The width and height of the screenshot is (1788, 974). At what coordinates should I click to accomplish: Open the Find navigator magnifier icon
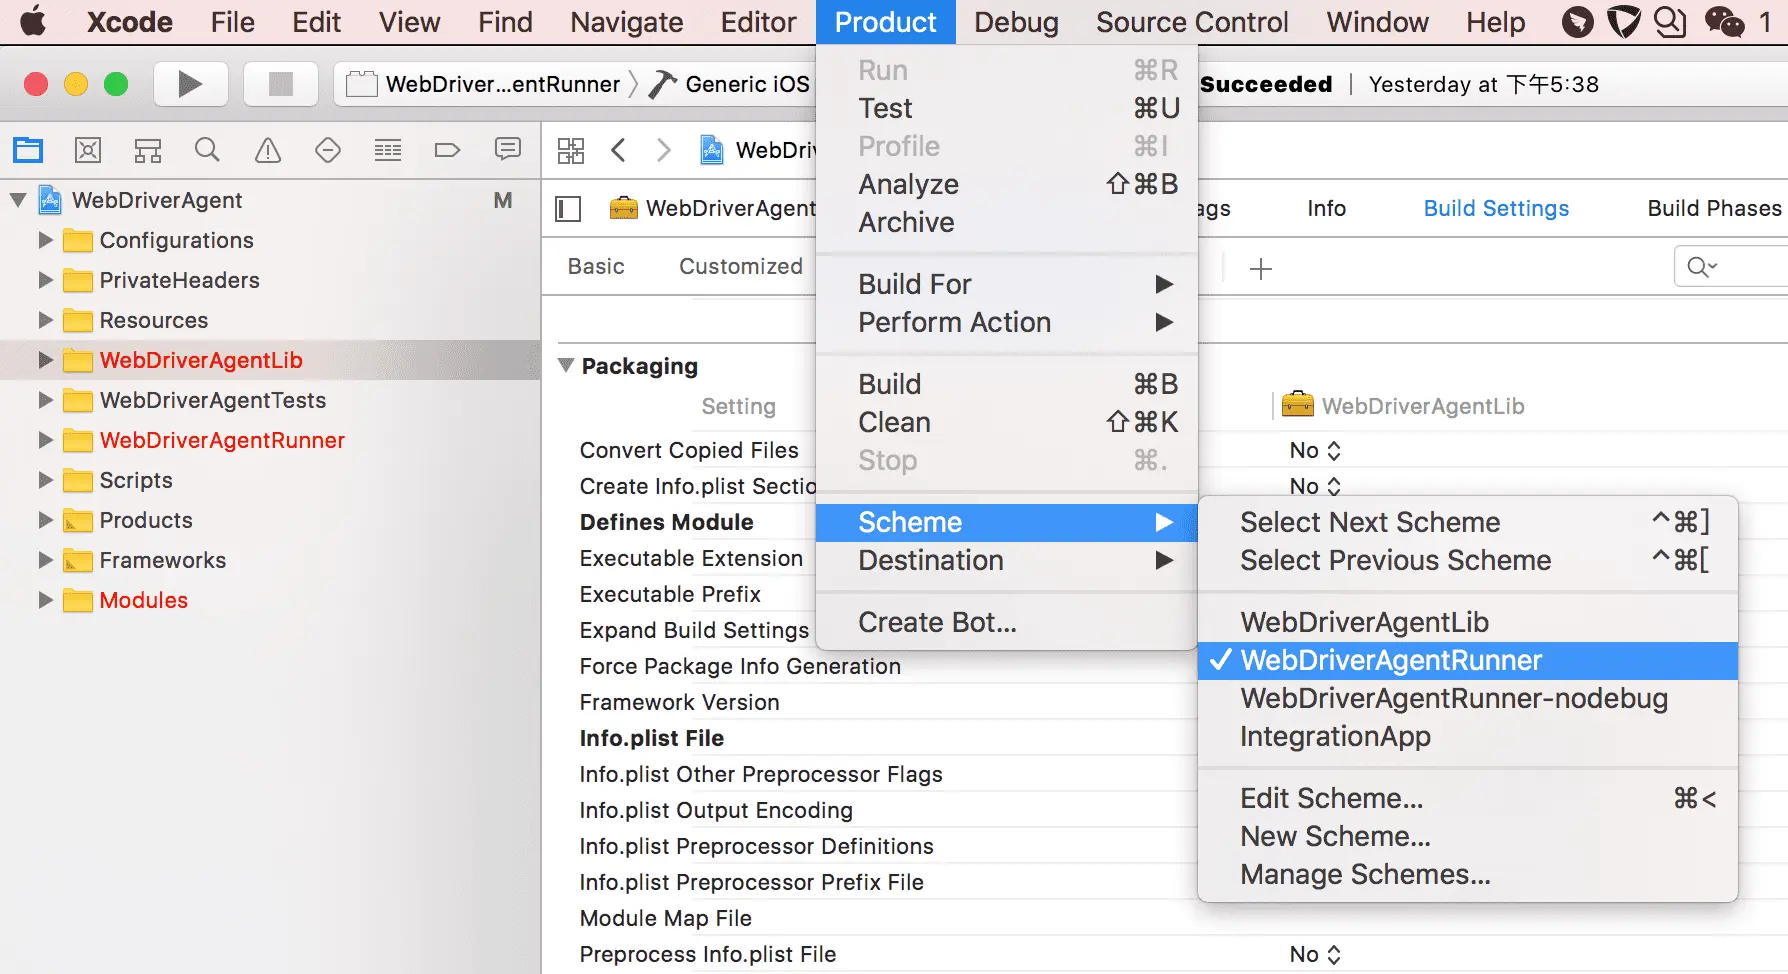[207, 151]
